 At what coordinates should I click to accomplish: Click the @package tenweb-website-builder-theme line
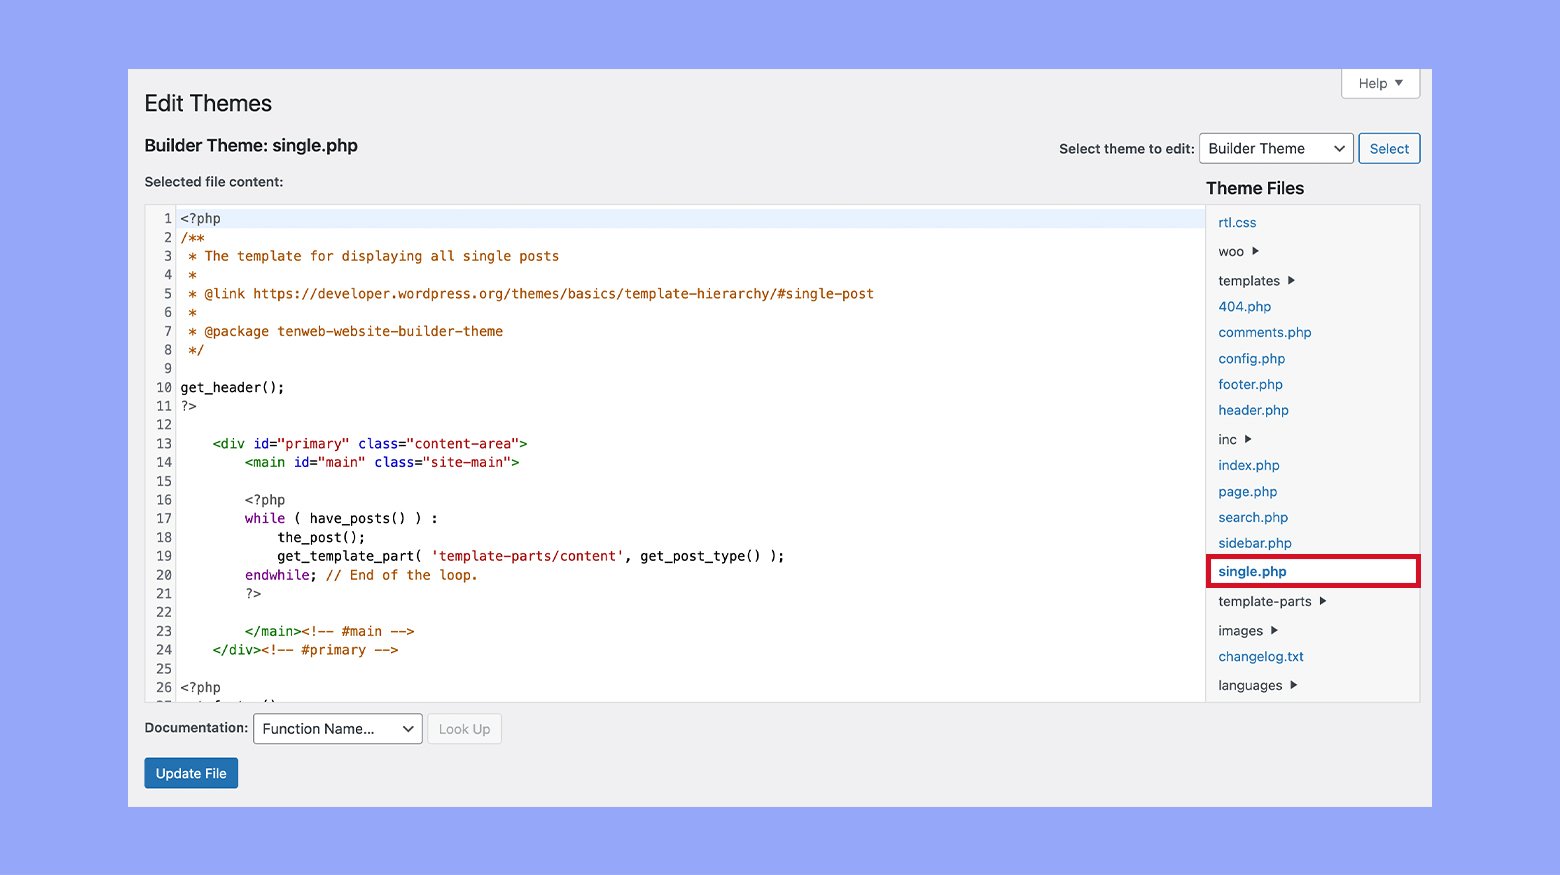[x=346, y=332]
